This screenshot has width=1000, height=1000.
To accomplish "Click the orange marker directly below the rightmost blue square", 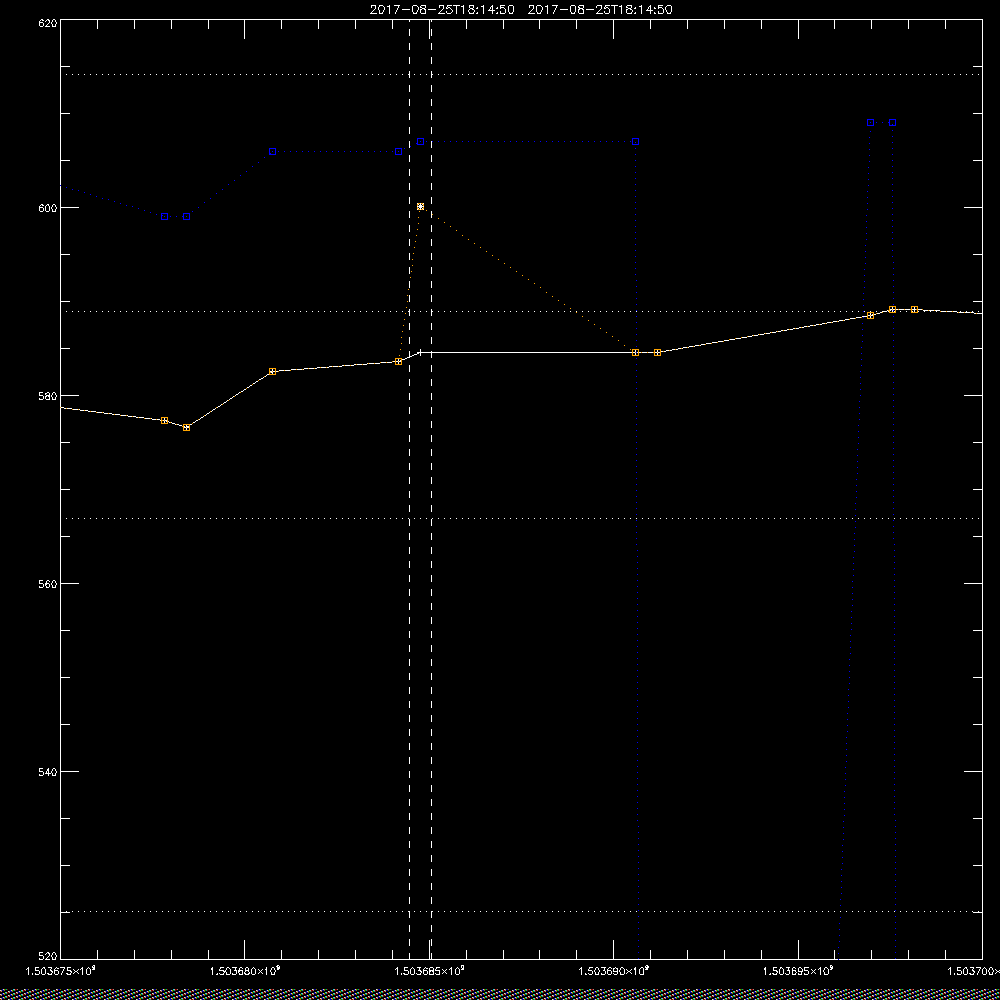I will coord(892,309).
